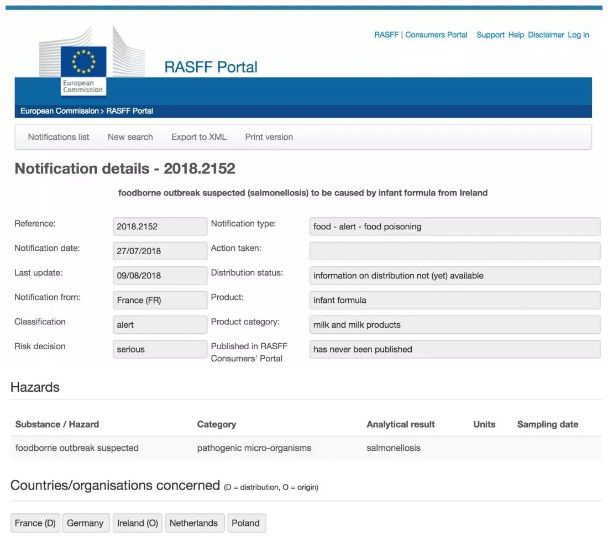Click 'pathogenic micro-organisms' table cell
The image size is (608, 547).
[x=254, y=448]
